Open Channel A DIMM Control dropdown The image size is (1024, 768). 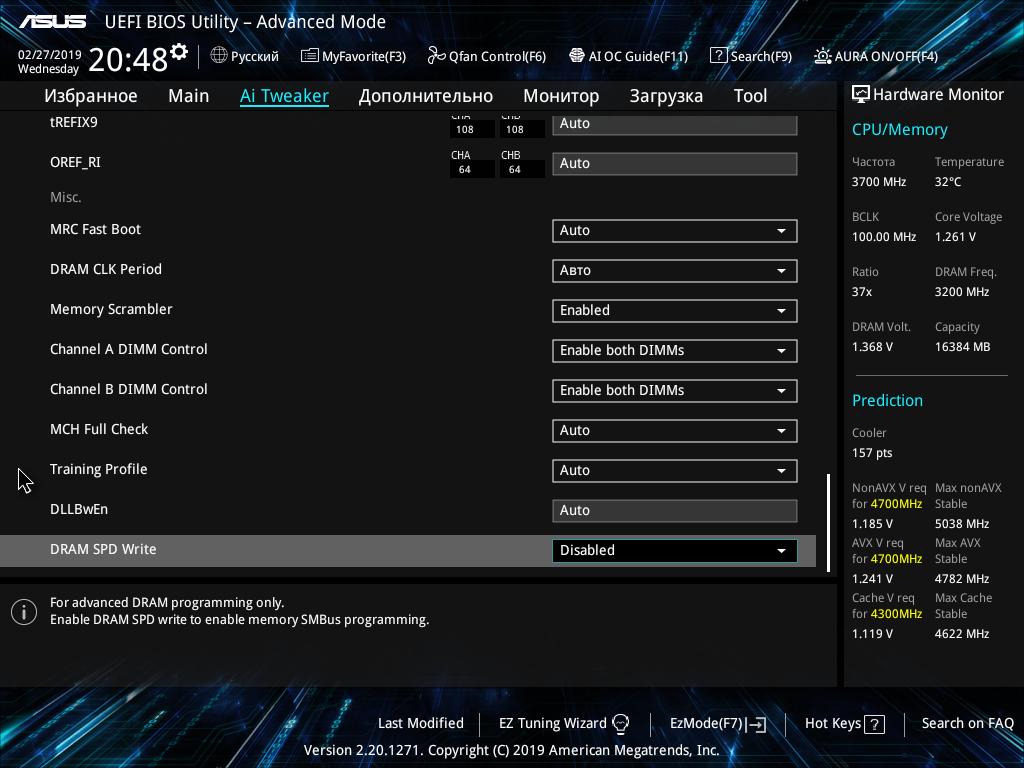pyautogui.click(x=675, y=351)
